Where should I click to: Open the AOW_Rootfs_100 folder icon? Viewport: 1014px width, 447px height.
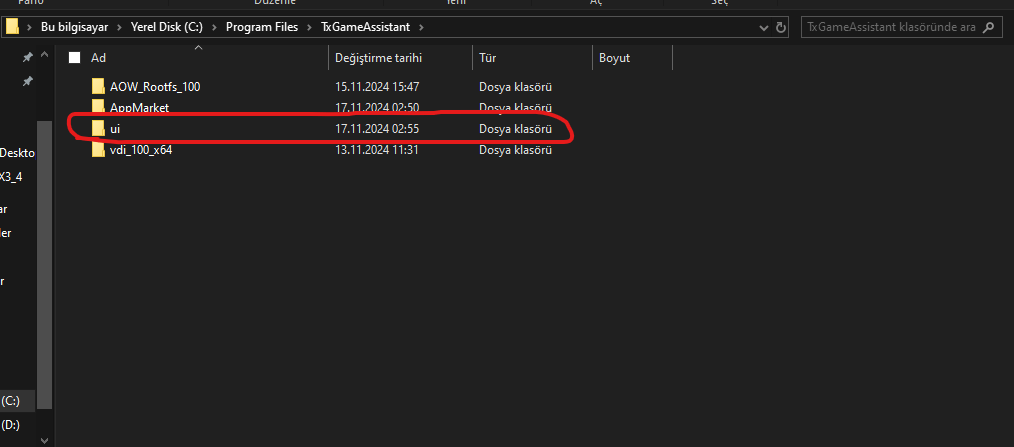coord(98,86)
